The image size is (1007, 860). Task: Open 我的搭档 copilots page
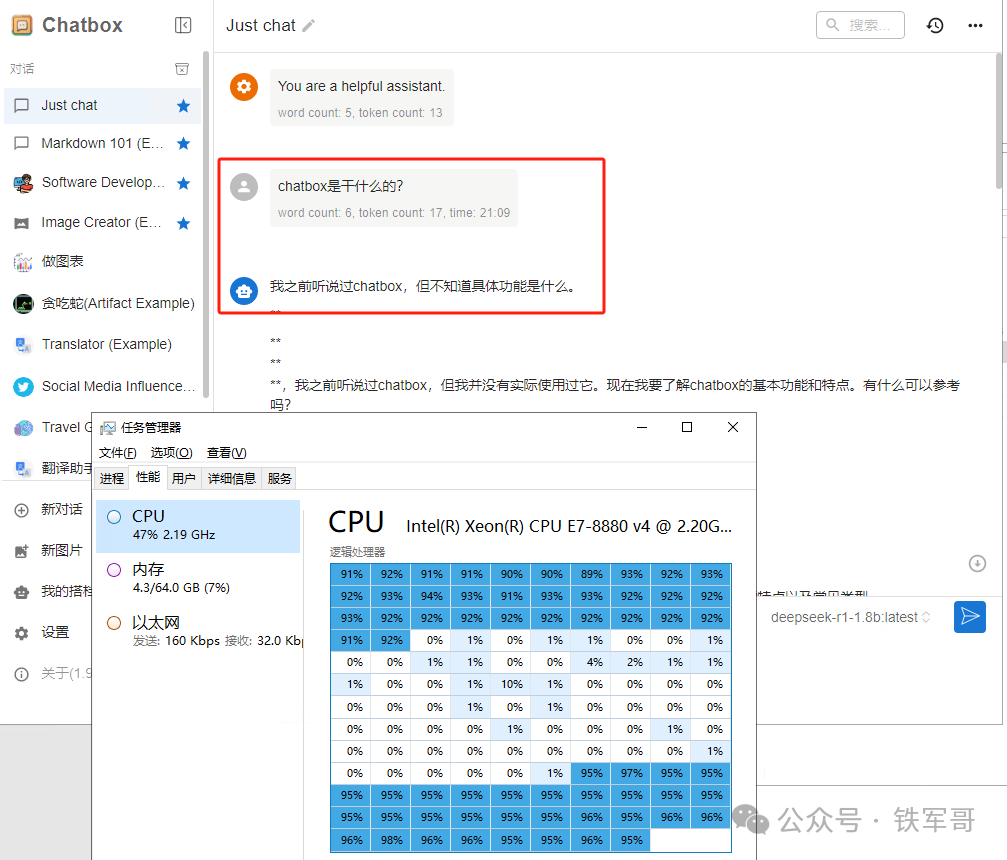click(x=53, y=592)
